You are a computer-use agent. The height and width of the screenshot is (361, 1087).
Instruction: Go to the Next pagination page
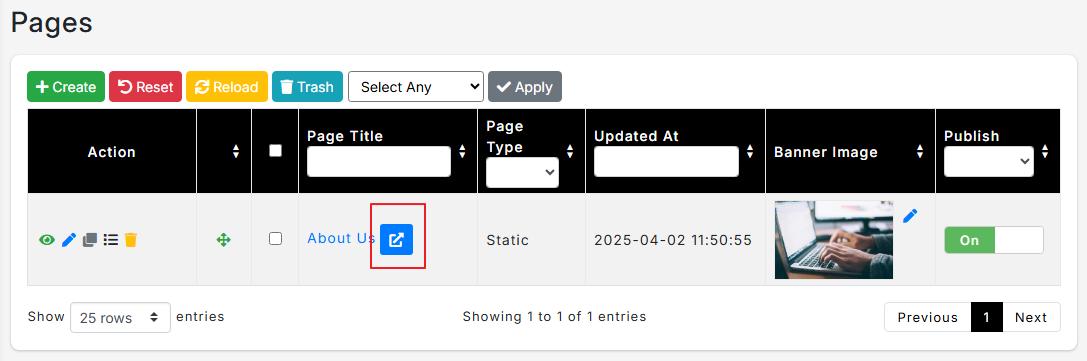click(1031, 317)
